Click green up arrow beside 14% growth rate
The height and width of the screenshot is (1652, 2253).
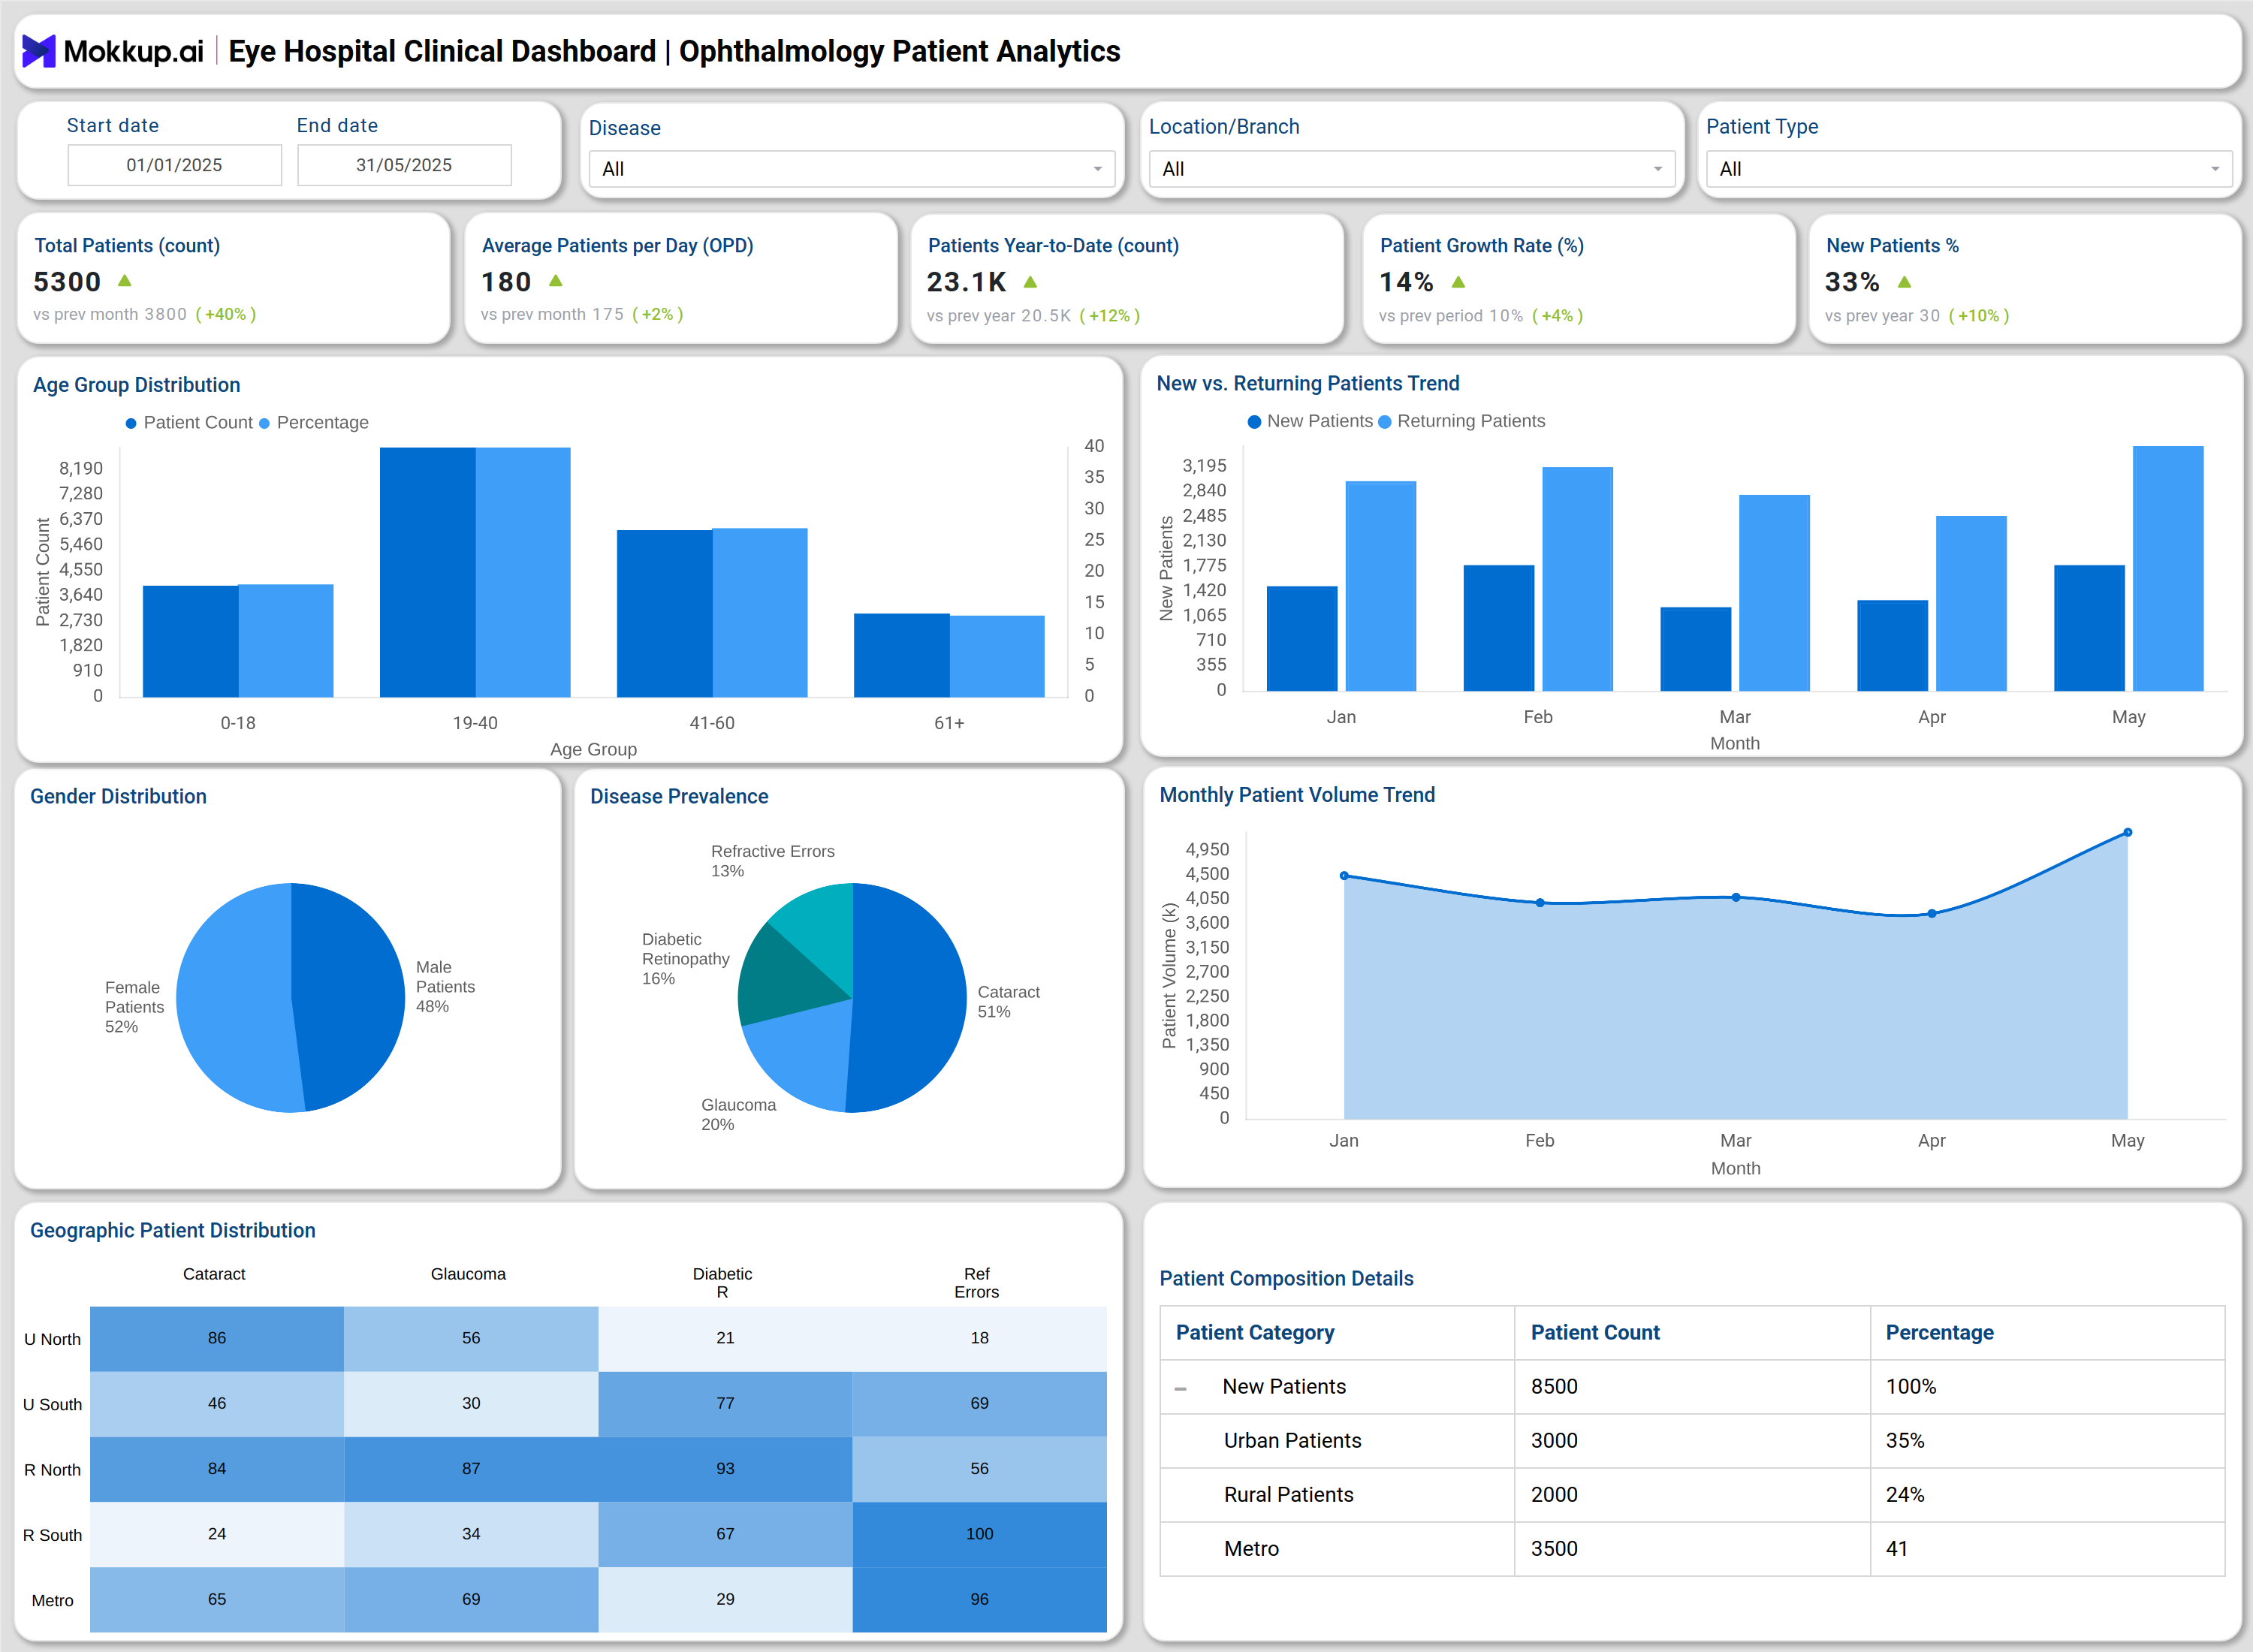click(x=1458, y=282)
